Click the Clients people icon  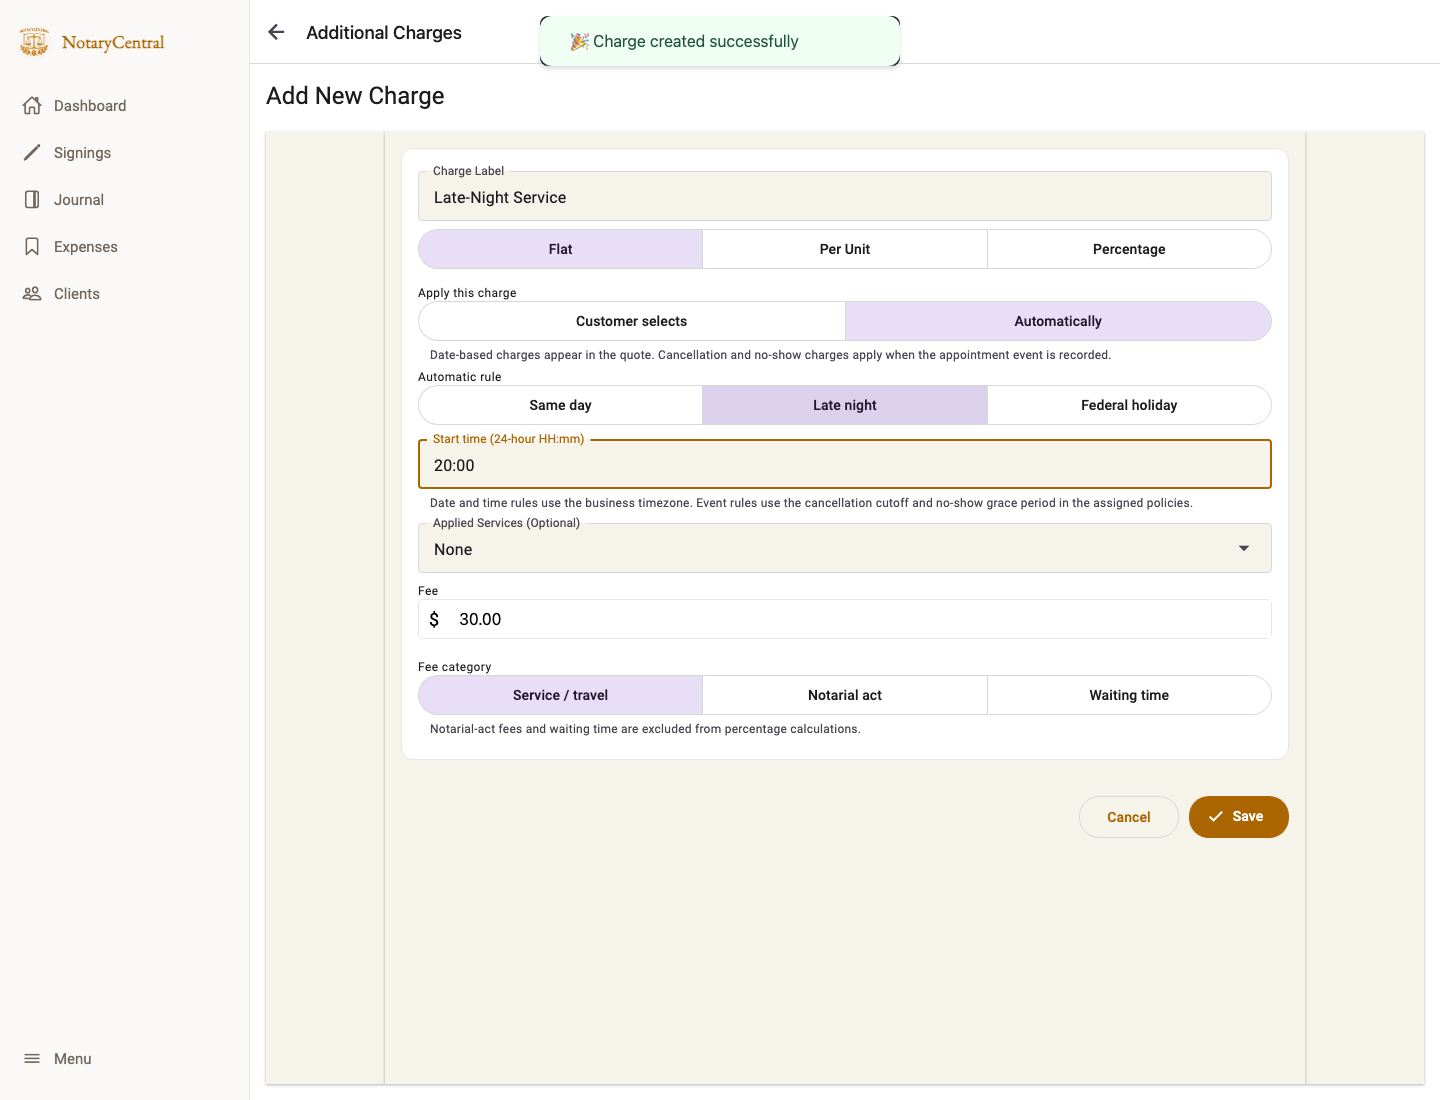click(x=32, y=294)
